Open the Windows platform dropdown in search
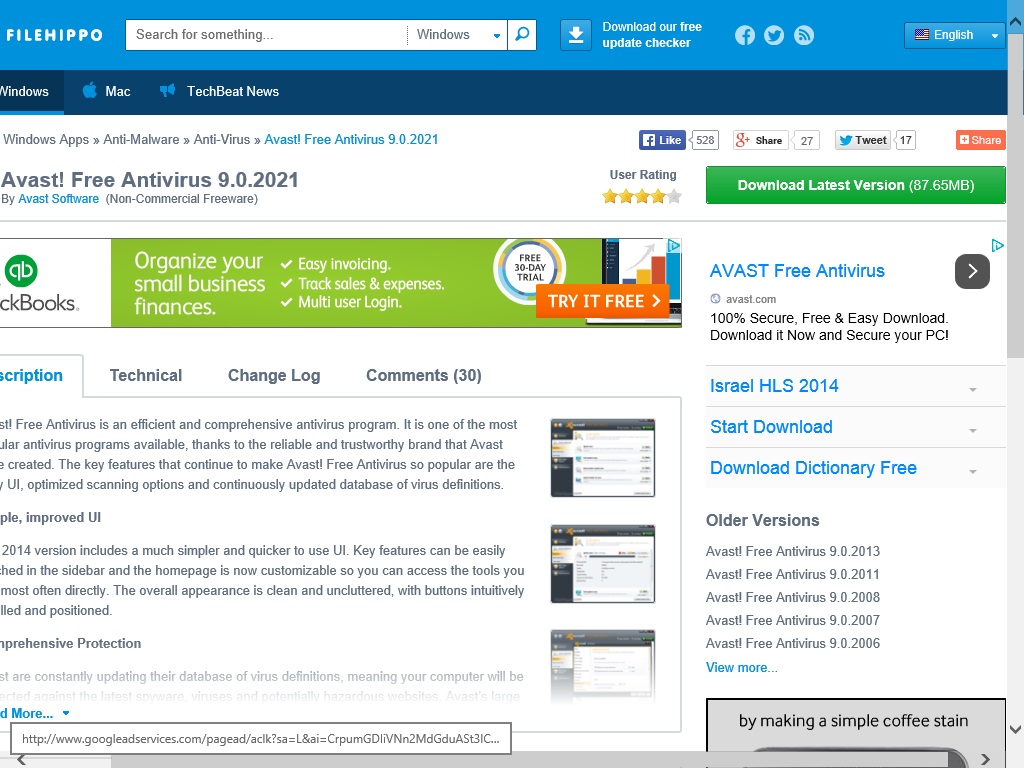 [457, 35]
